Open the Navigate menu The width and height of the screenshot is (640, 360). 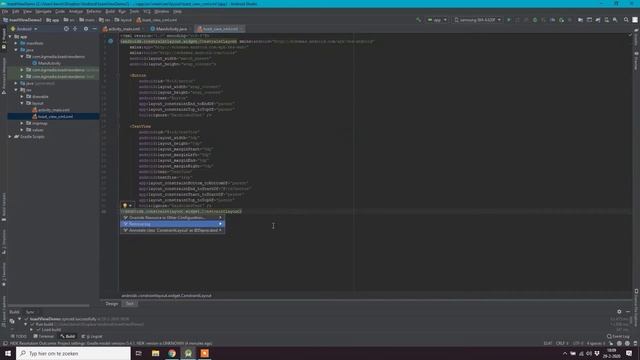(43, 11)
